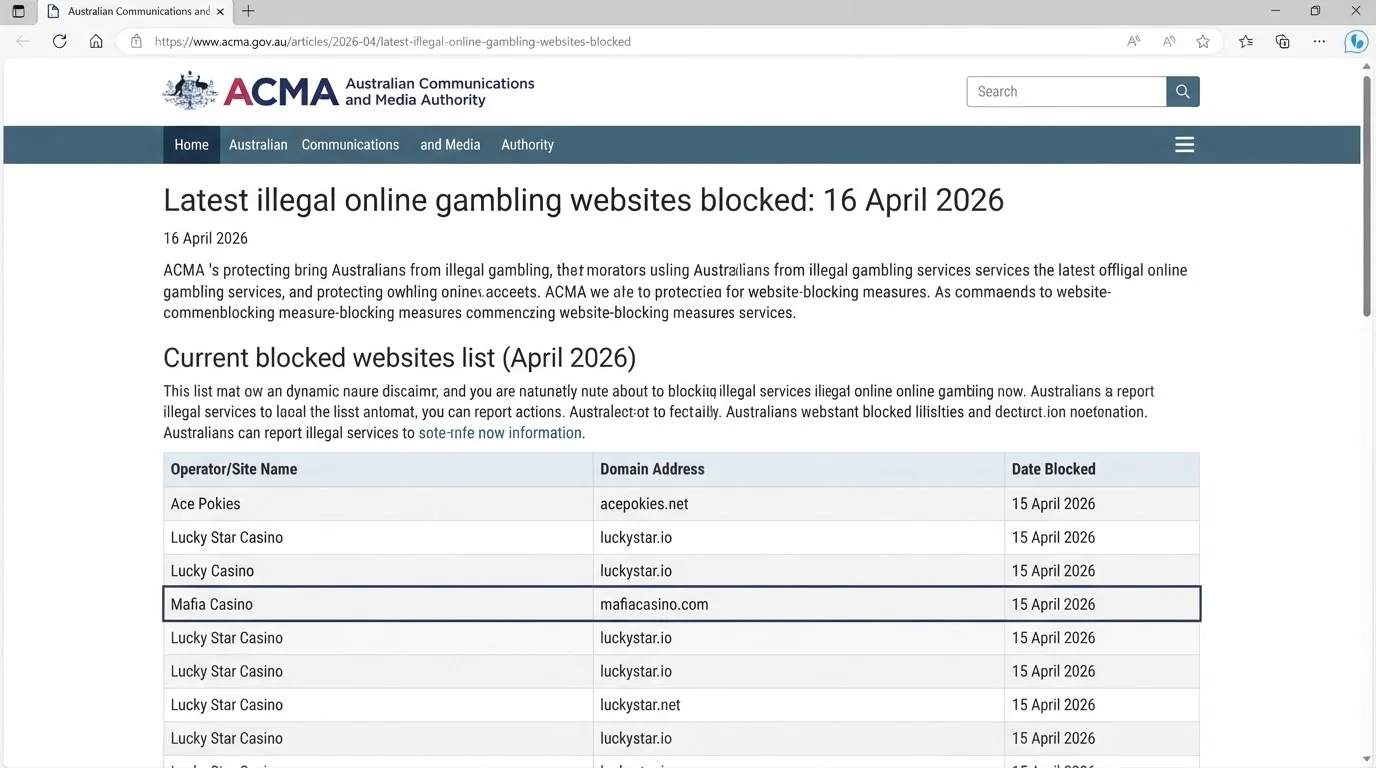The width and height of the screenshot is (1376, 768).
Task: Click the Operator/Site Name column header
Action: (378, 469)
